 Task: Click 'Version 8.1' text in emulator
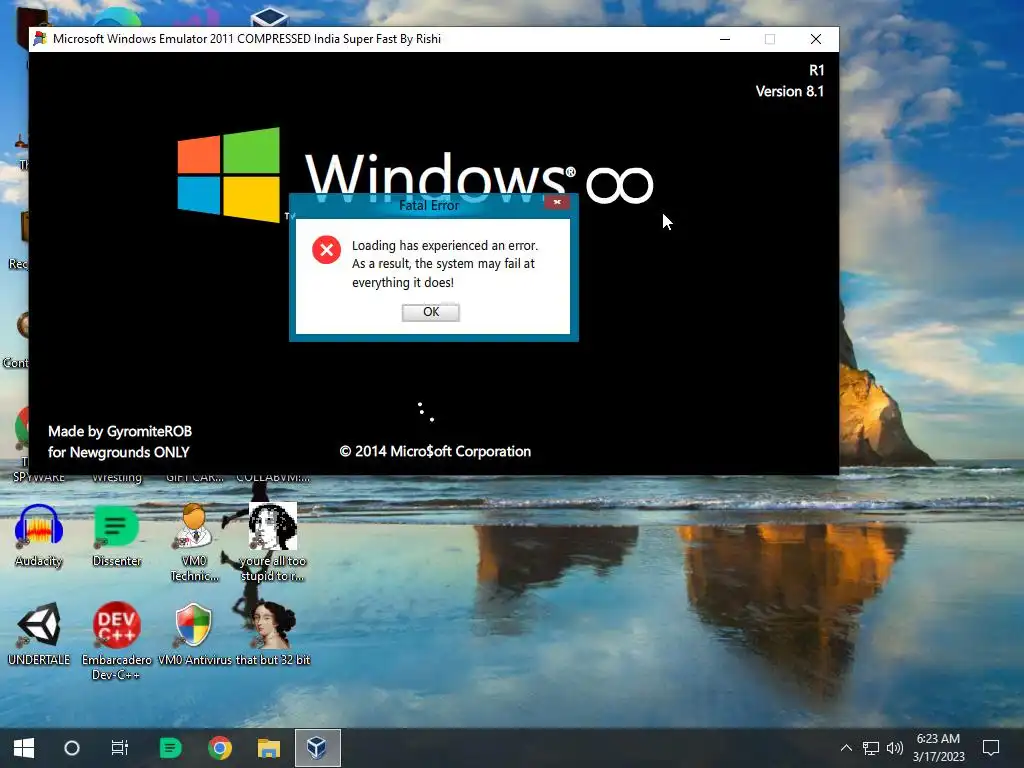pyautogui.click(x=790, y=91)
